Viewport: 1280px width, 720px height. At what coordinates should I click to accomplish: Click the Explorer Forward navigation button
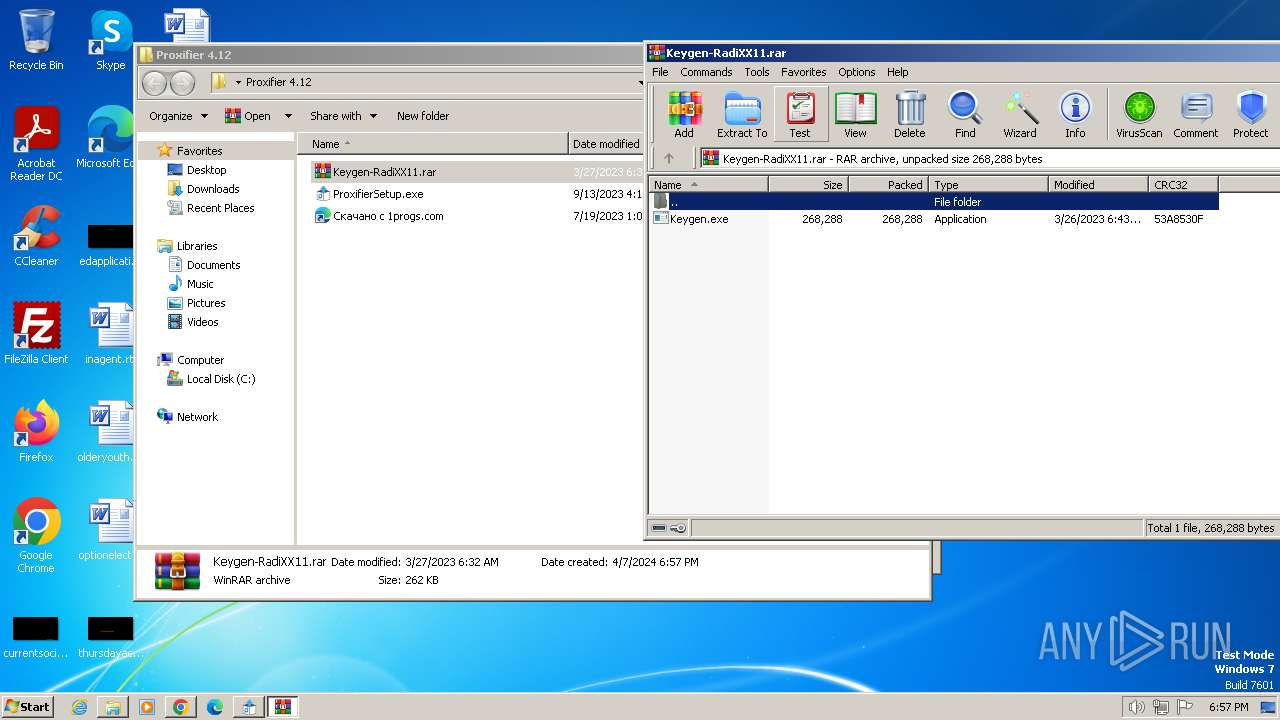(182, 82)
